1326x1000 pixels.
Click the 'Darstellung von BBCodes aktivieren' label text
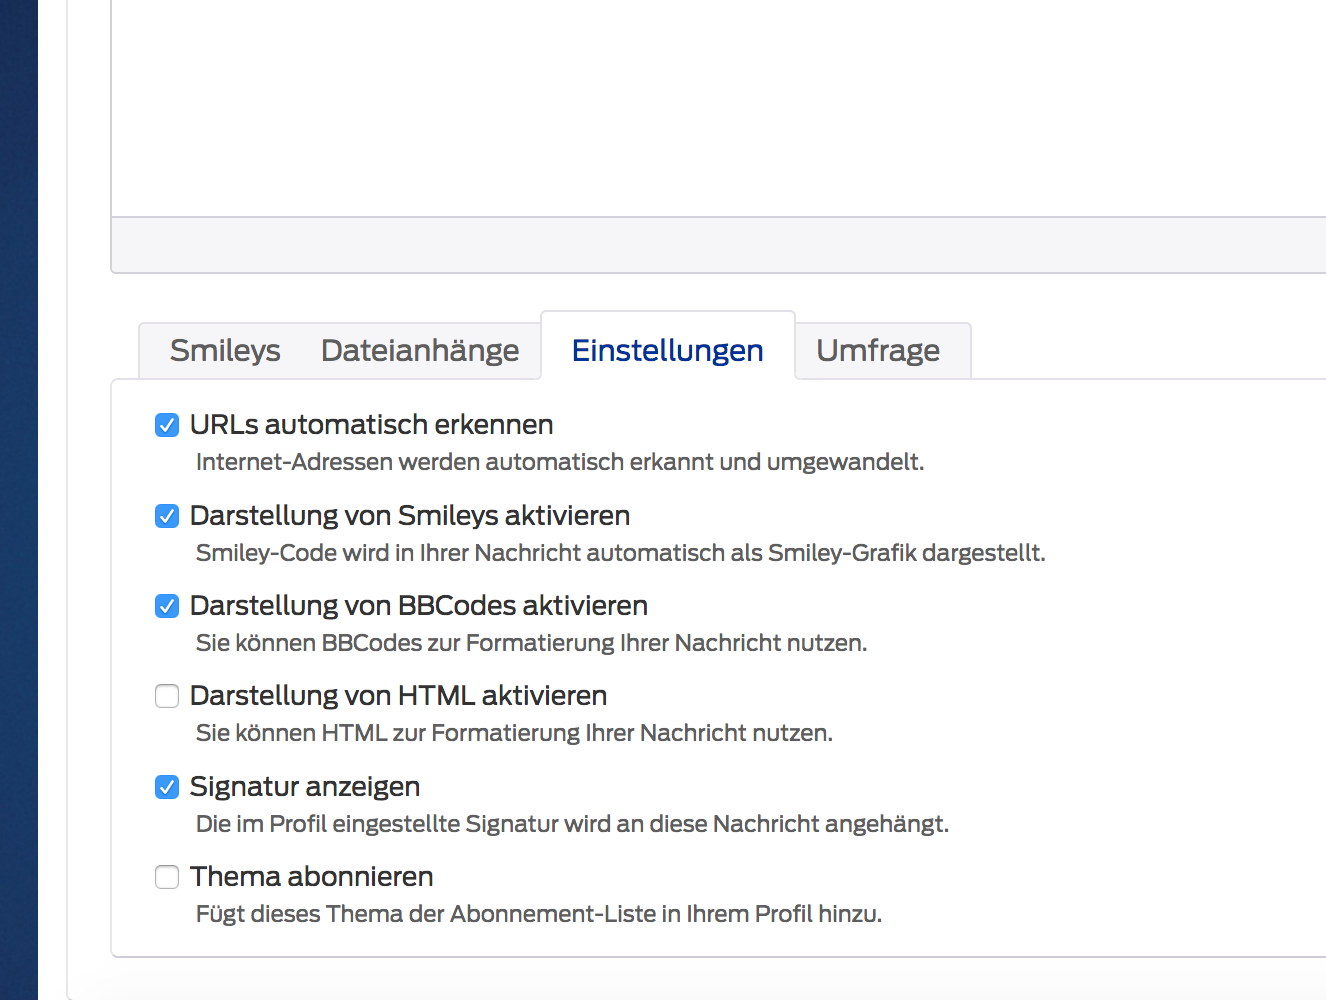coord(419,606)
